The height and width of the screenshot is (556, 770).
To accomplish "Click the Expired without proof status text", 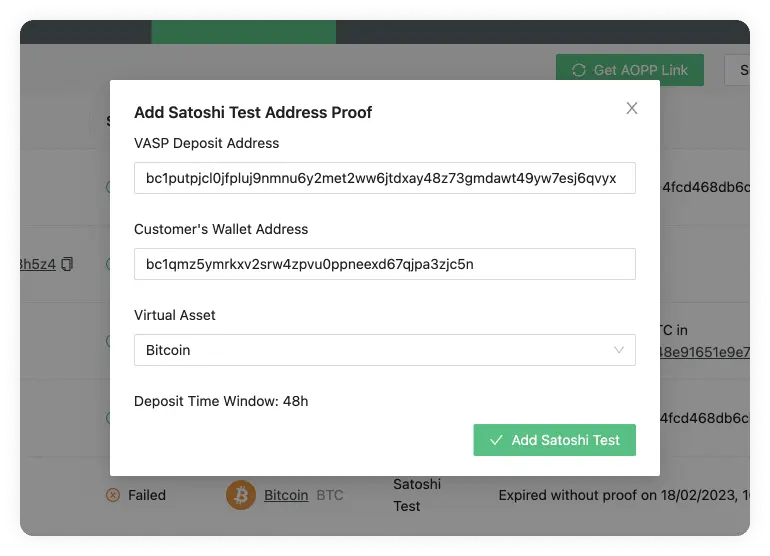I will (x=624, y=495).
